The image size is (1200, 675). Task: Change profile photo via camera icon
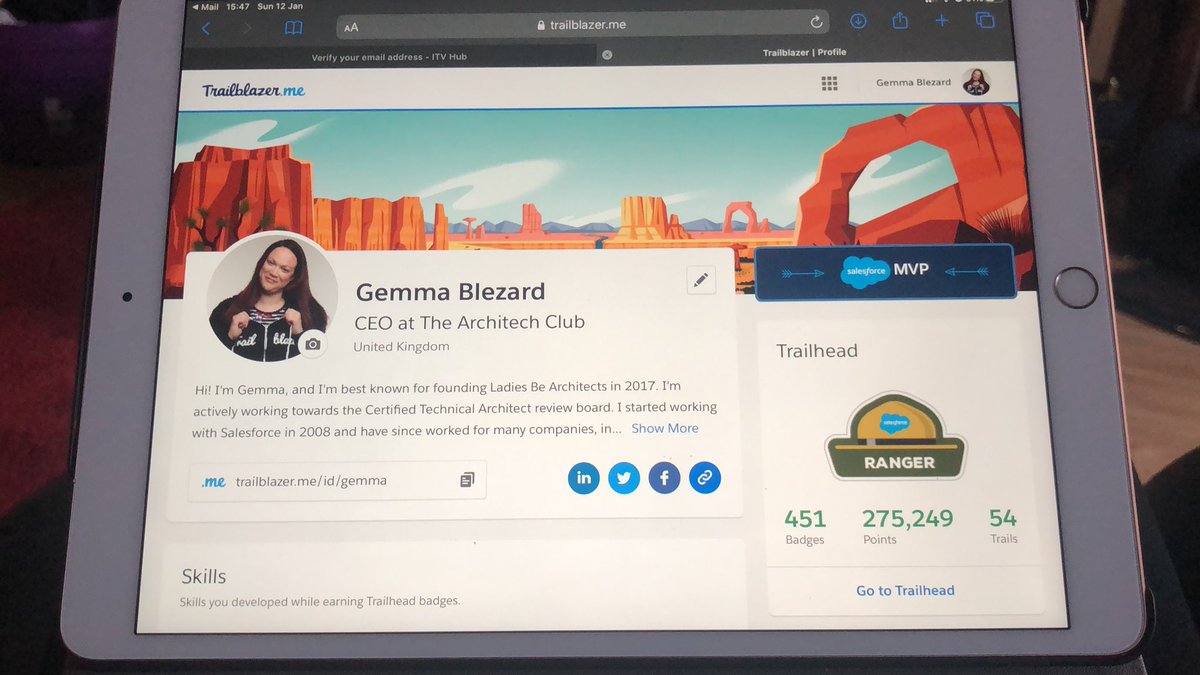pos(313,344)
